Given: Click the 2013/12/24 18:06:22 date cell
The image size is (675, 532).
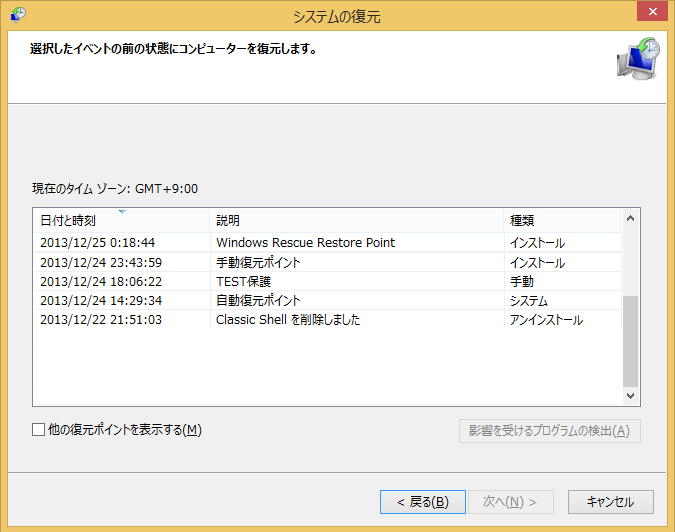Looking at the screenshot, I should click(x=100, y=282).
